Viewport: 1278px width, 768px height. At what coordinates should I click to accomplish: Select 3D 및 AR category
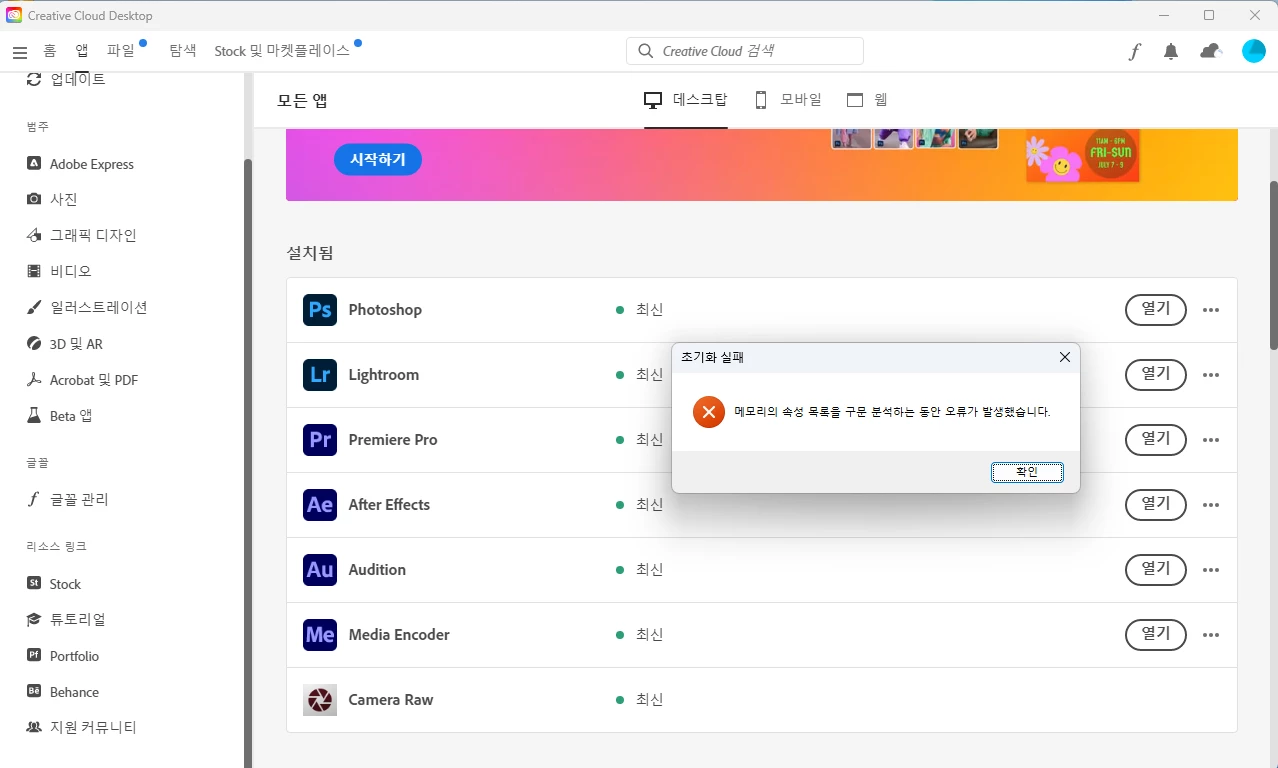pyautogui.click(x=65, y=344)
